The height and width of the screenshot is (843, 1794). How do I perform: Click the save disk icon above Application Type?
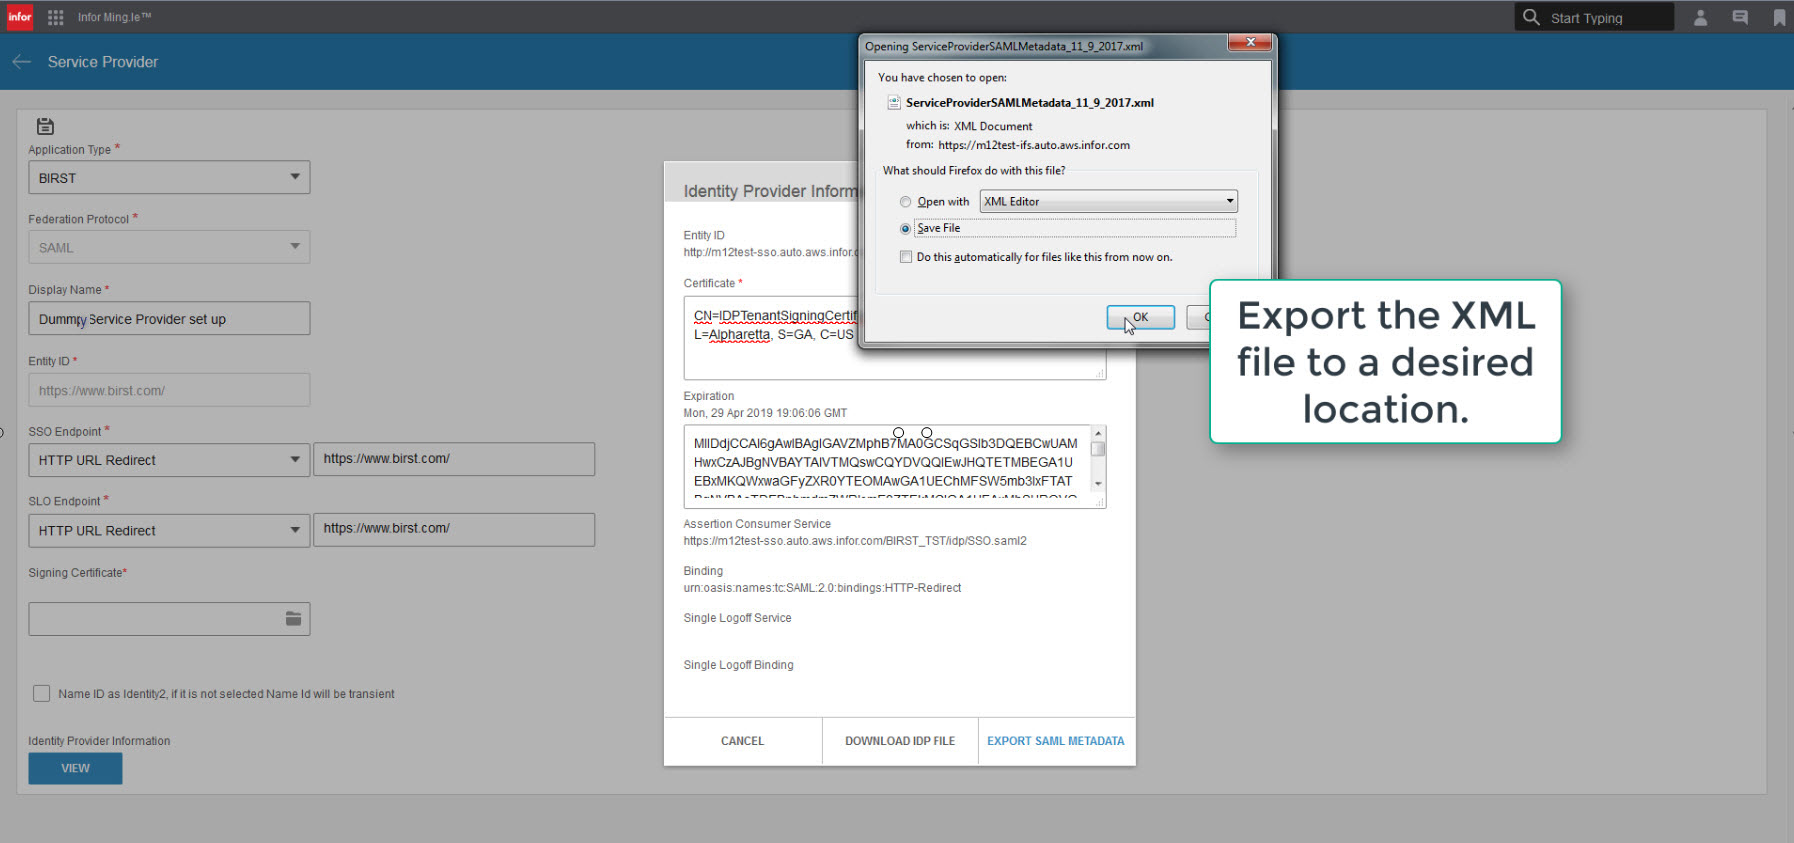[x=45, y=126]
